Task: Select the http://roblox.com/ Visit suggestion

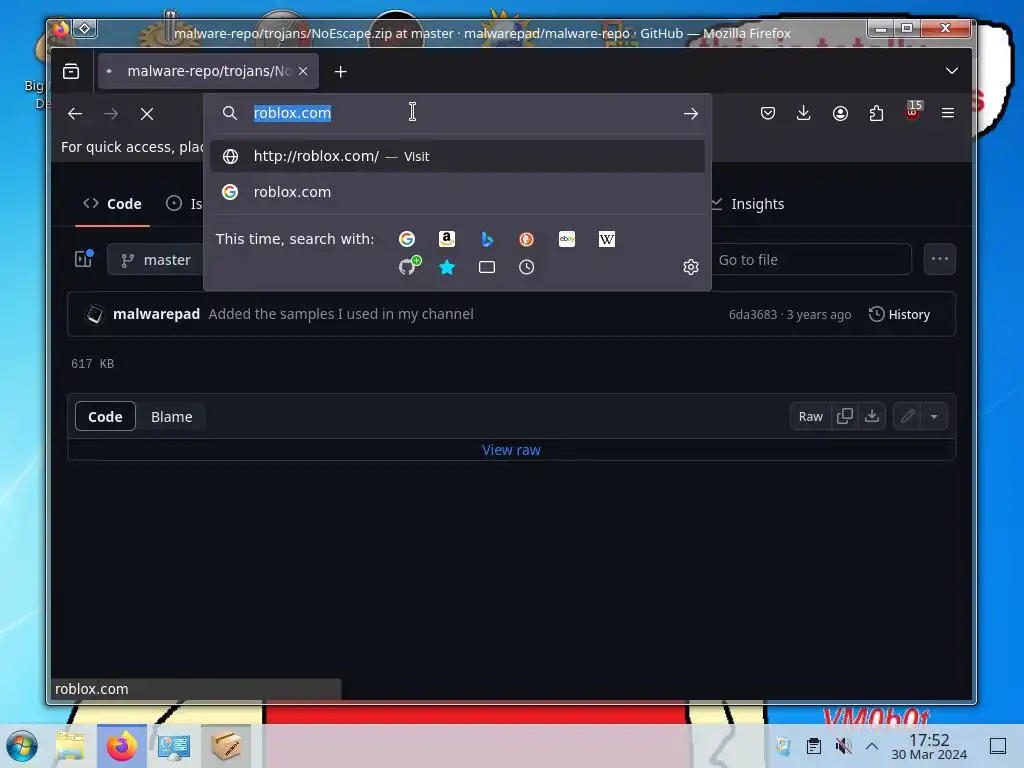Action: tap(457, 156)
